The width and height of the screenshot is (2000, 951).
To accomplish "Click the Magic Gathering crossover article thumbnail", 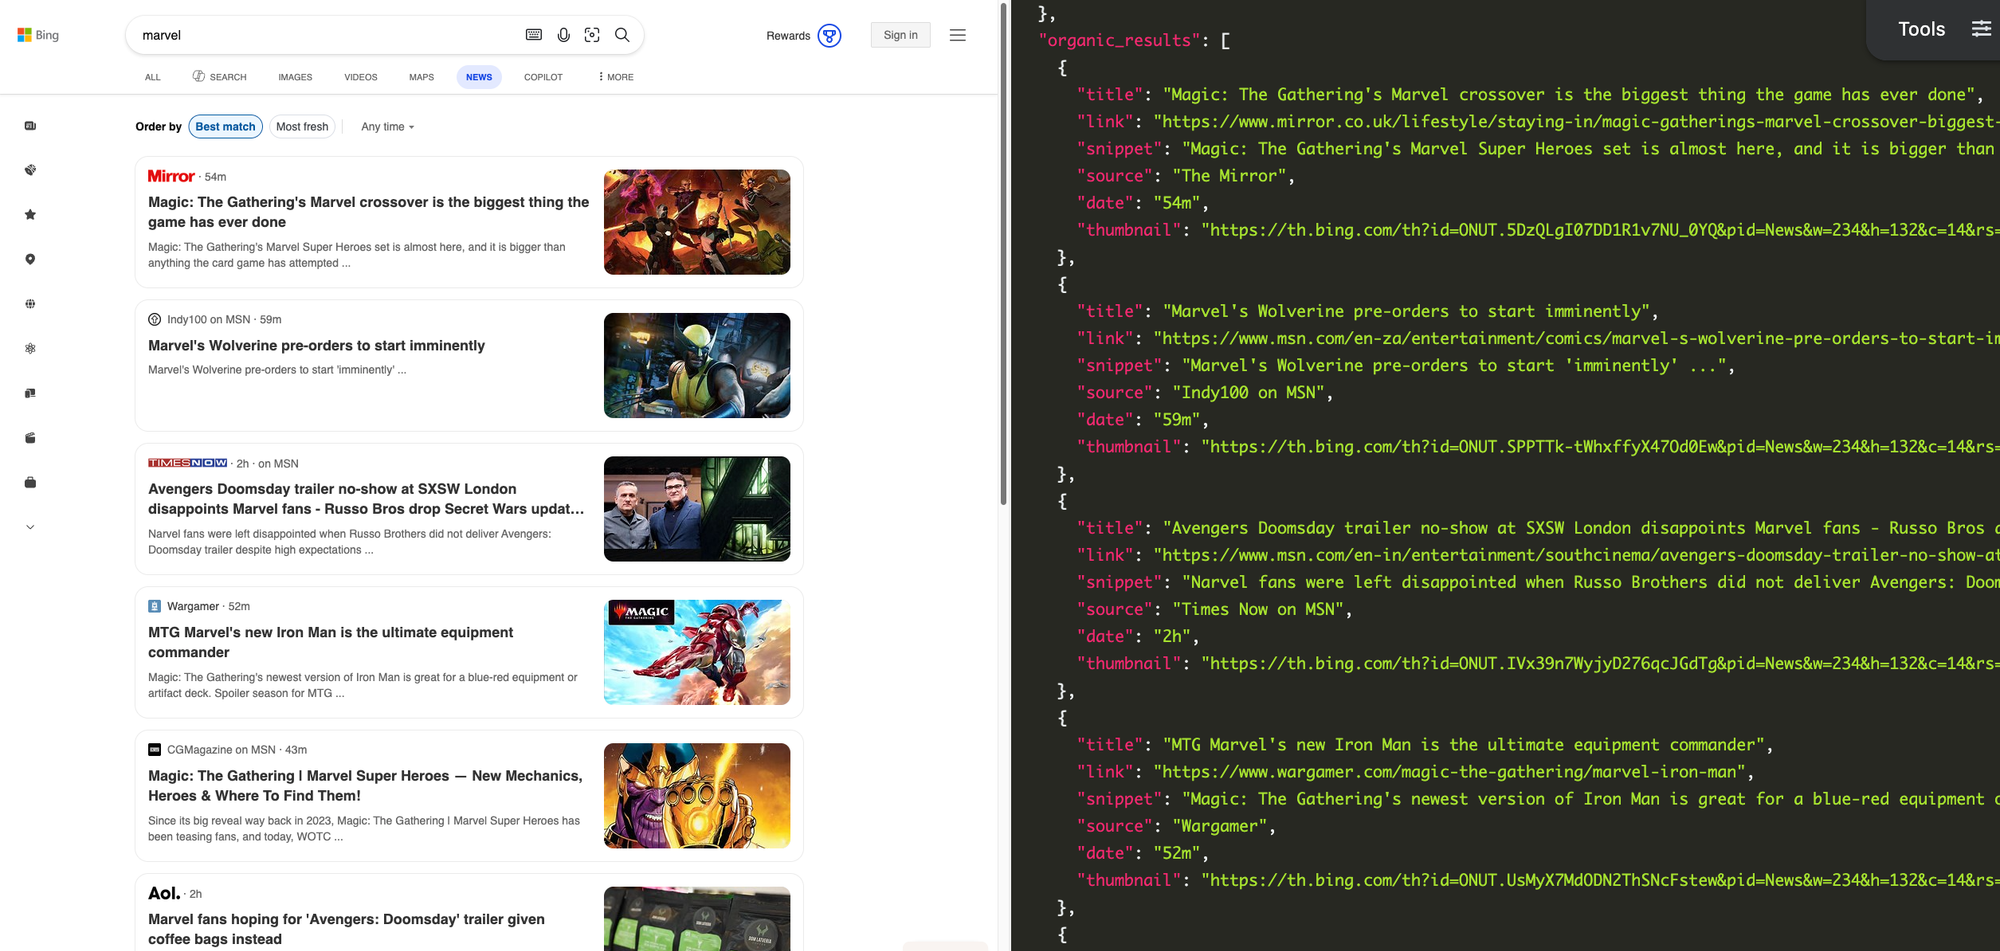I will tap(697, 222).
